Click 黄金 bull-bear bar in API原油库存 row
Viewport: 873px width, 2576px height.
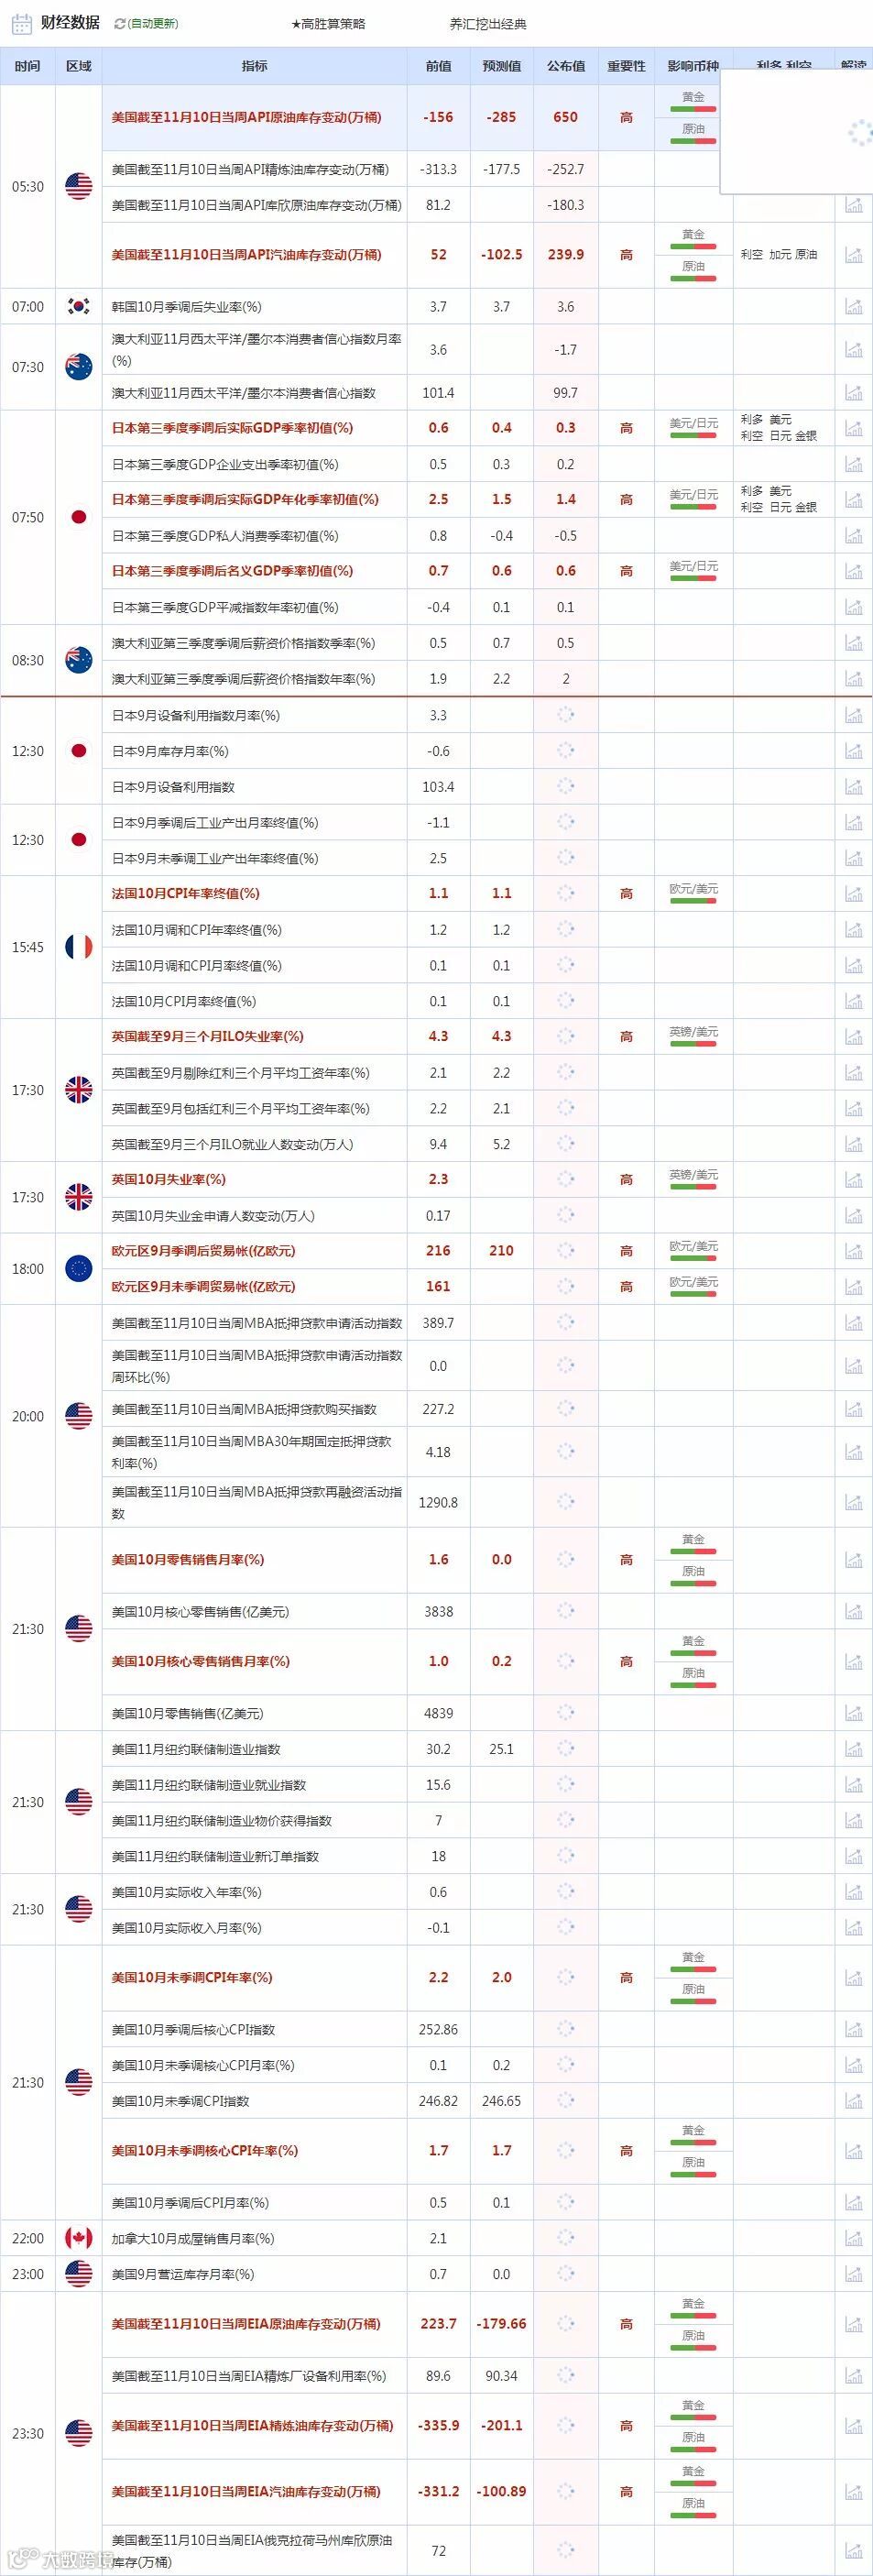[694, 109]
